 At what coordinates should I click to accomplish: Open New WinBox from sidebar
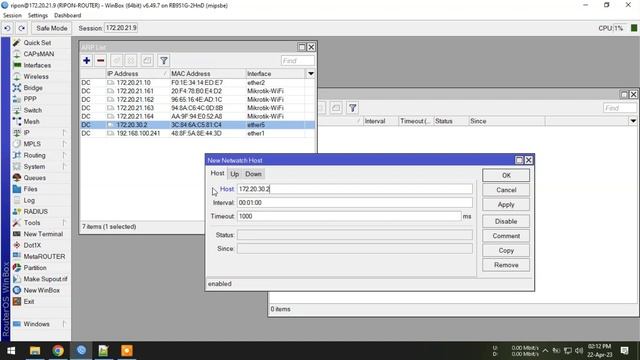pyautogui.click(x=41, y=290)
